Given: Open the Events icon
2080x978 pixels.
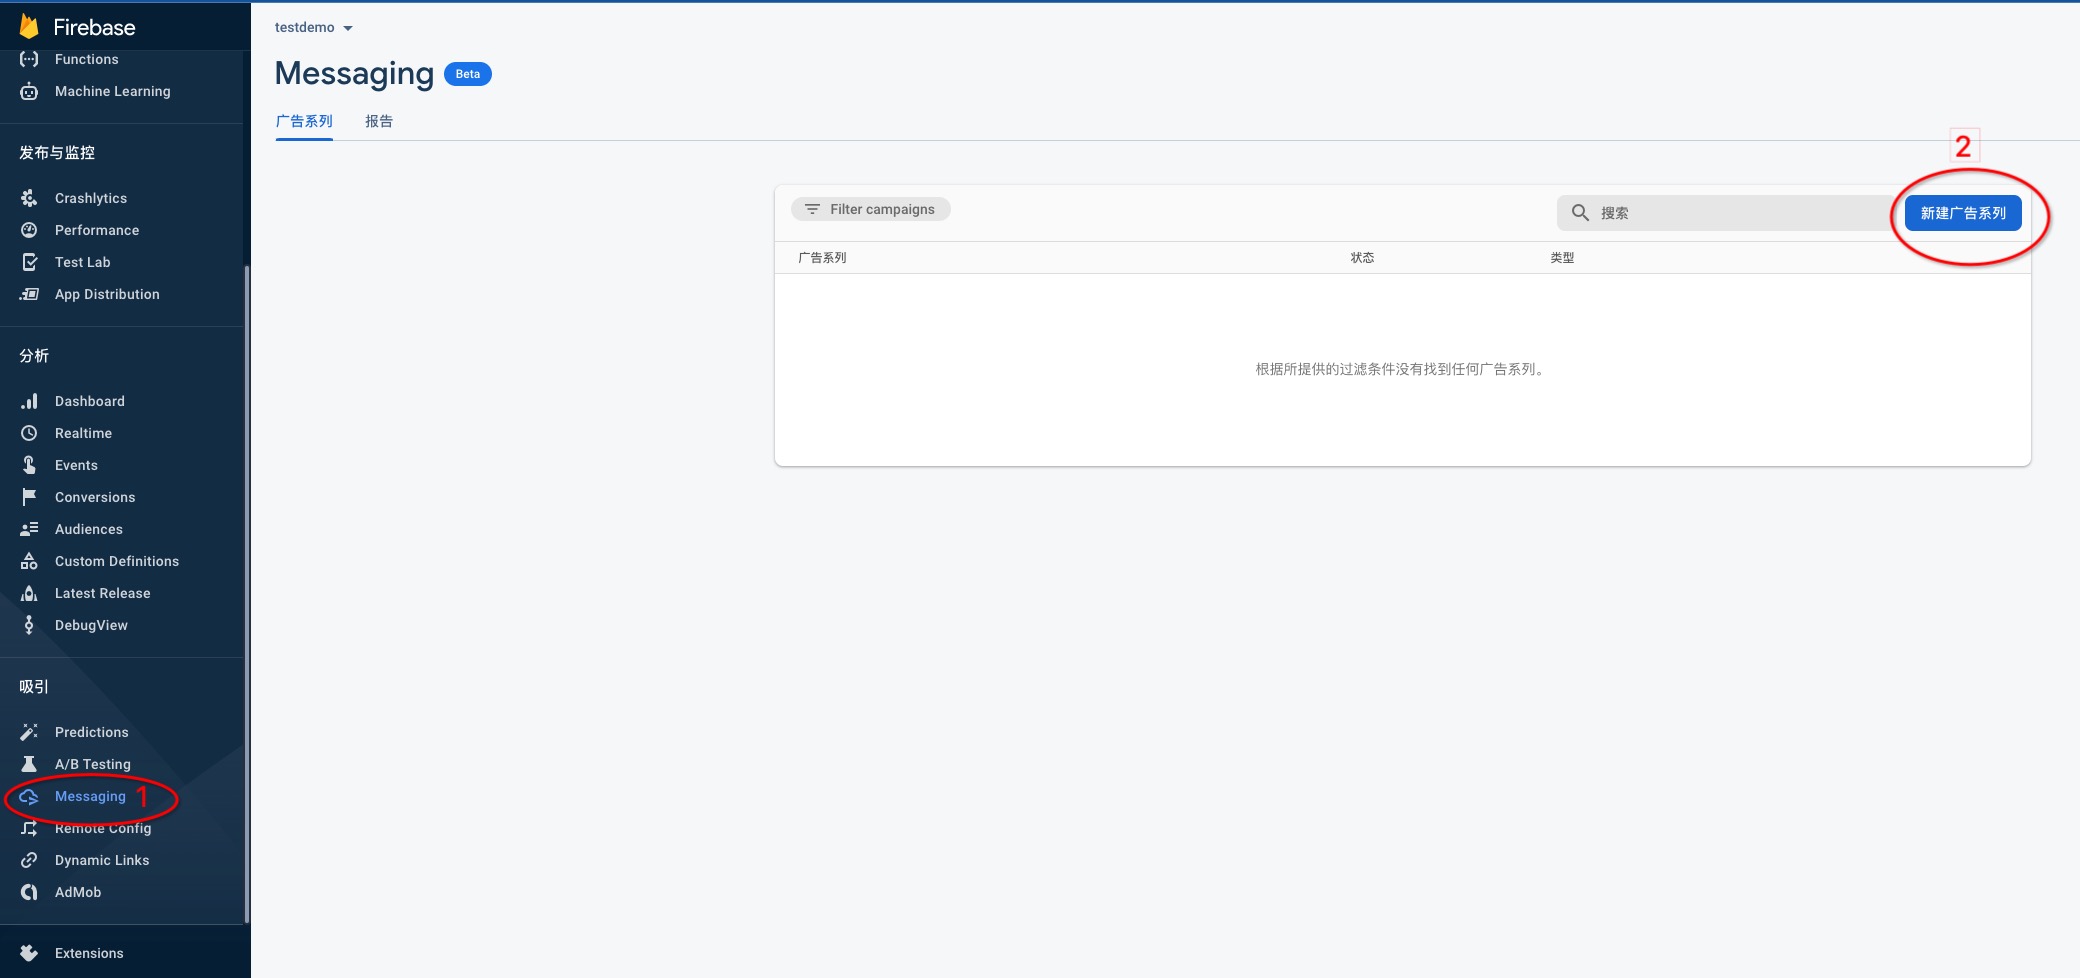Looking at the screenshot, I should [29, 465].
